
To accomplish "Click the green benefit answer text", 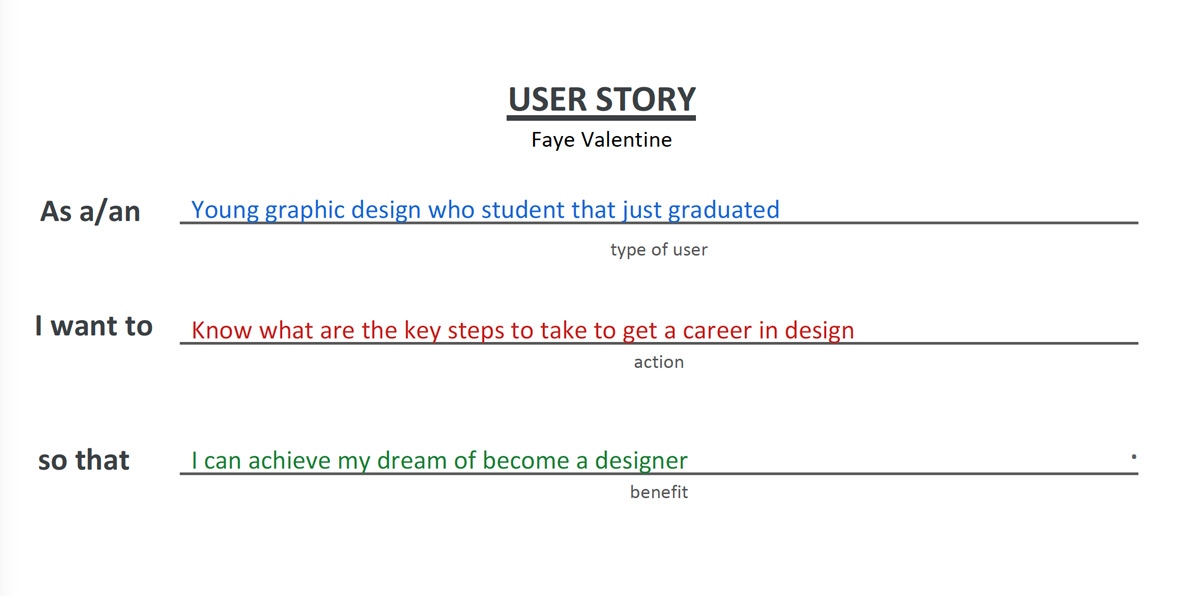I will point(439,461).
